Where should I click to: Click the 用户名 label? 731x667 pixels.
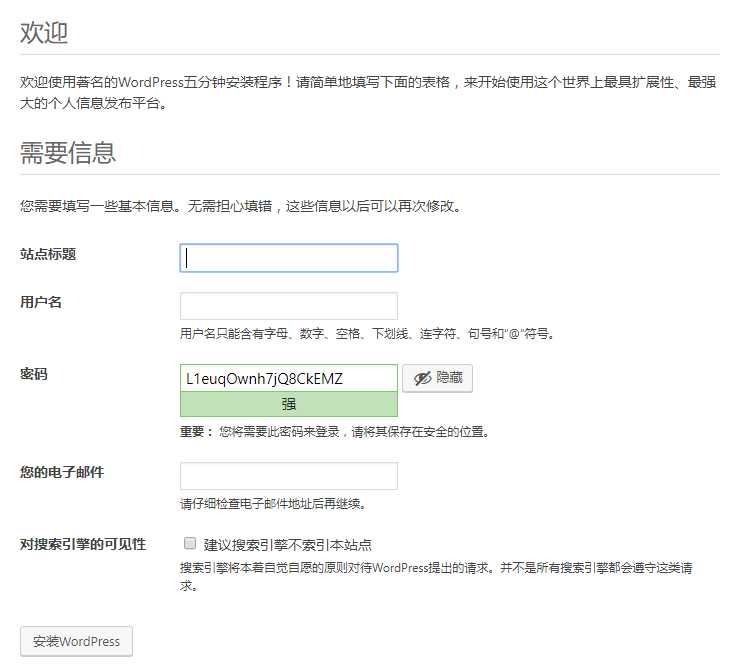coord(41,302)
